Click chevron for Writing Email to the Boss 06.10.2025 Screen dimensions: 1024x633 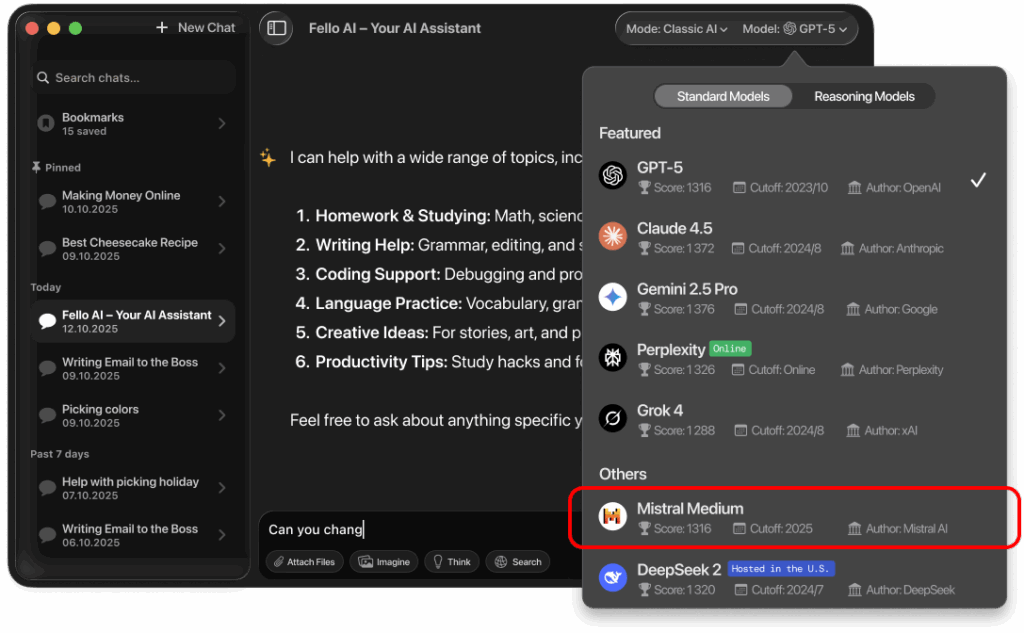coord(222,534)
